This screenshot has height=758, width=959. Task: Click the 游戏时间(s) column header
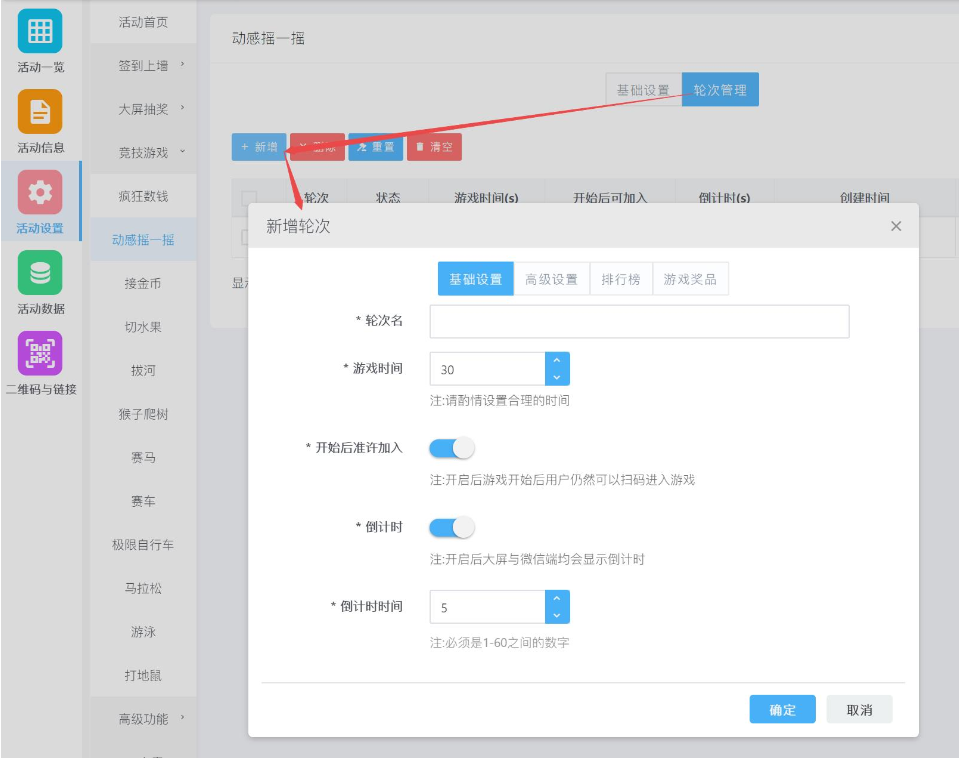[x=486, y=198]
